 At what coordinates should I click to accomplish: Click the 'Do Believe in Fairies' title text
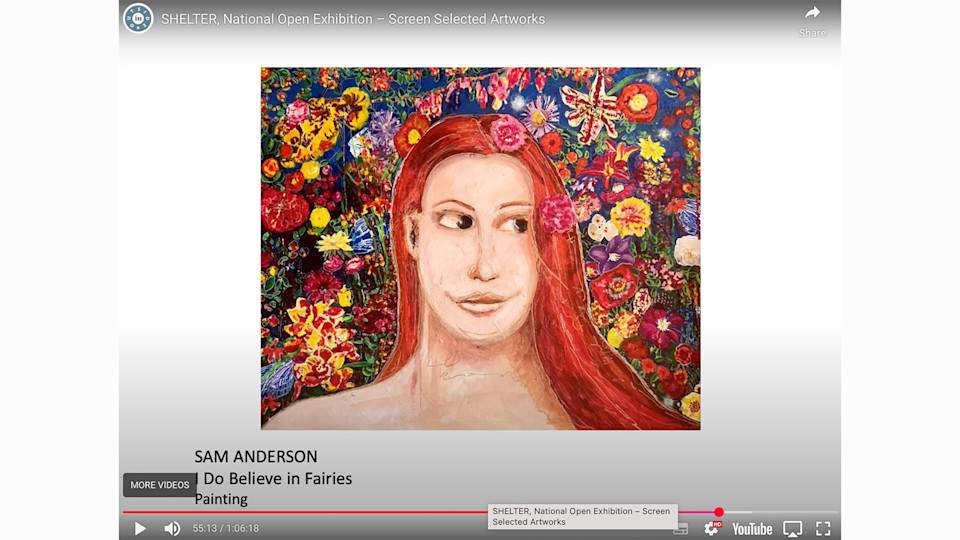[278, 479]
